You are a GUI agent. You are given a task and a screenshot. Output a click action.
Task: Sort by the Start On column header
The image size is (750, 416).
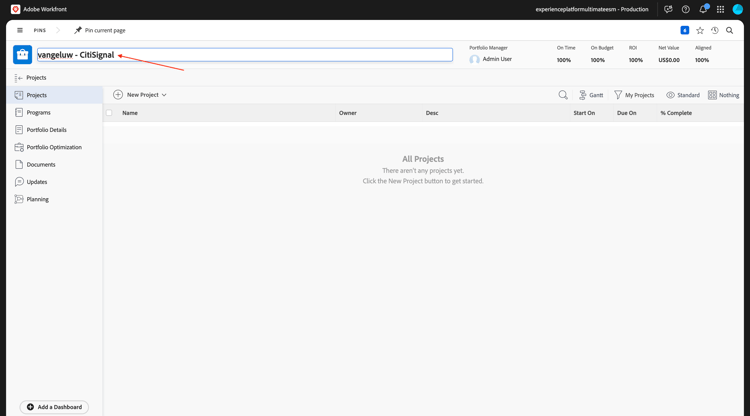click(x=584, y=113)
